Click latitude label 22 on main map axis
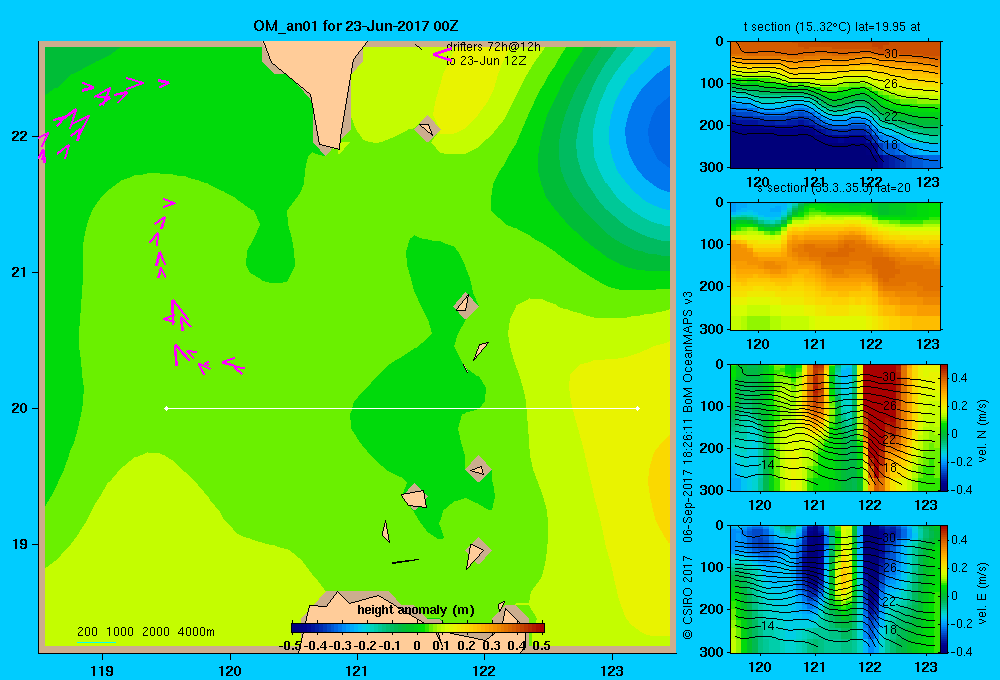The width and height of the screenshot is (1000, 680). (x=20, y=136)
